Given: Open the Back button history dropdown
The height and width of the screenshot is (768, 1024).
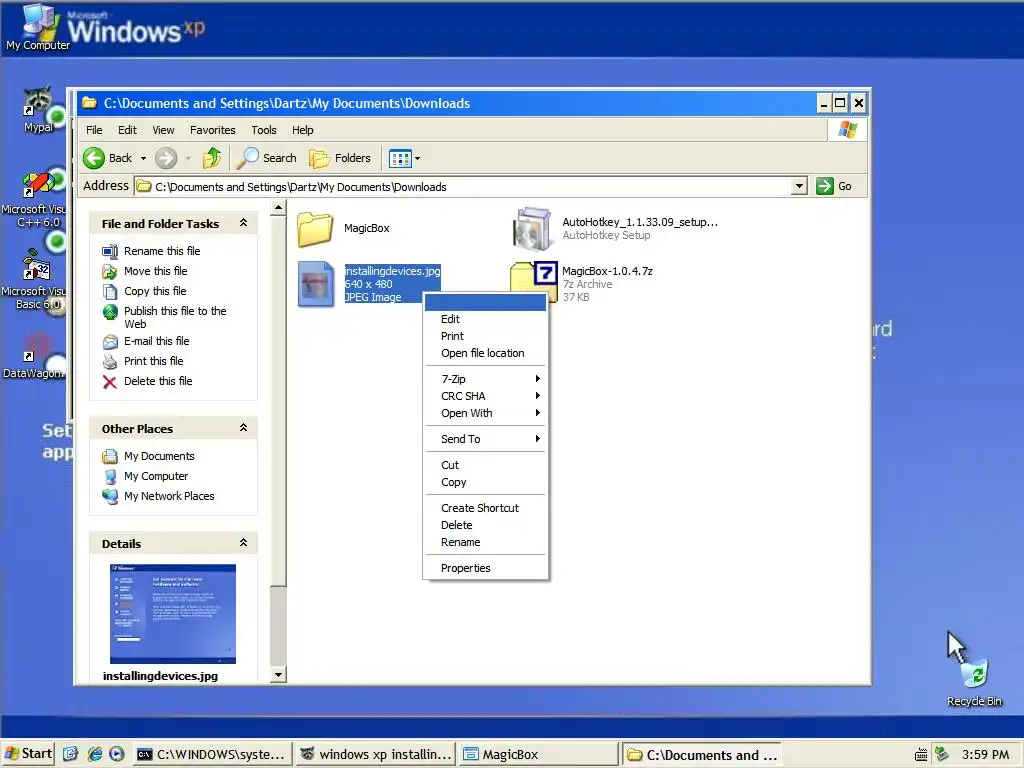Looking at the screenshot, I should coord(144,159).
